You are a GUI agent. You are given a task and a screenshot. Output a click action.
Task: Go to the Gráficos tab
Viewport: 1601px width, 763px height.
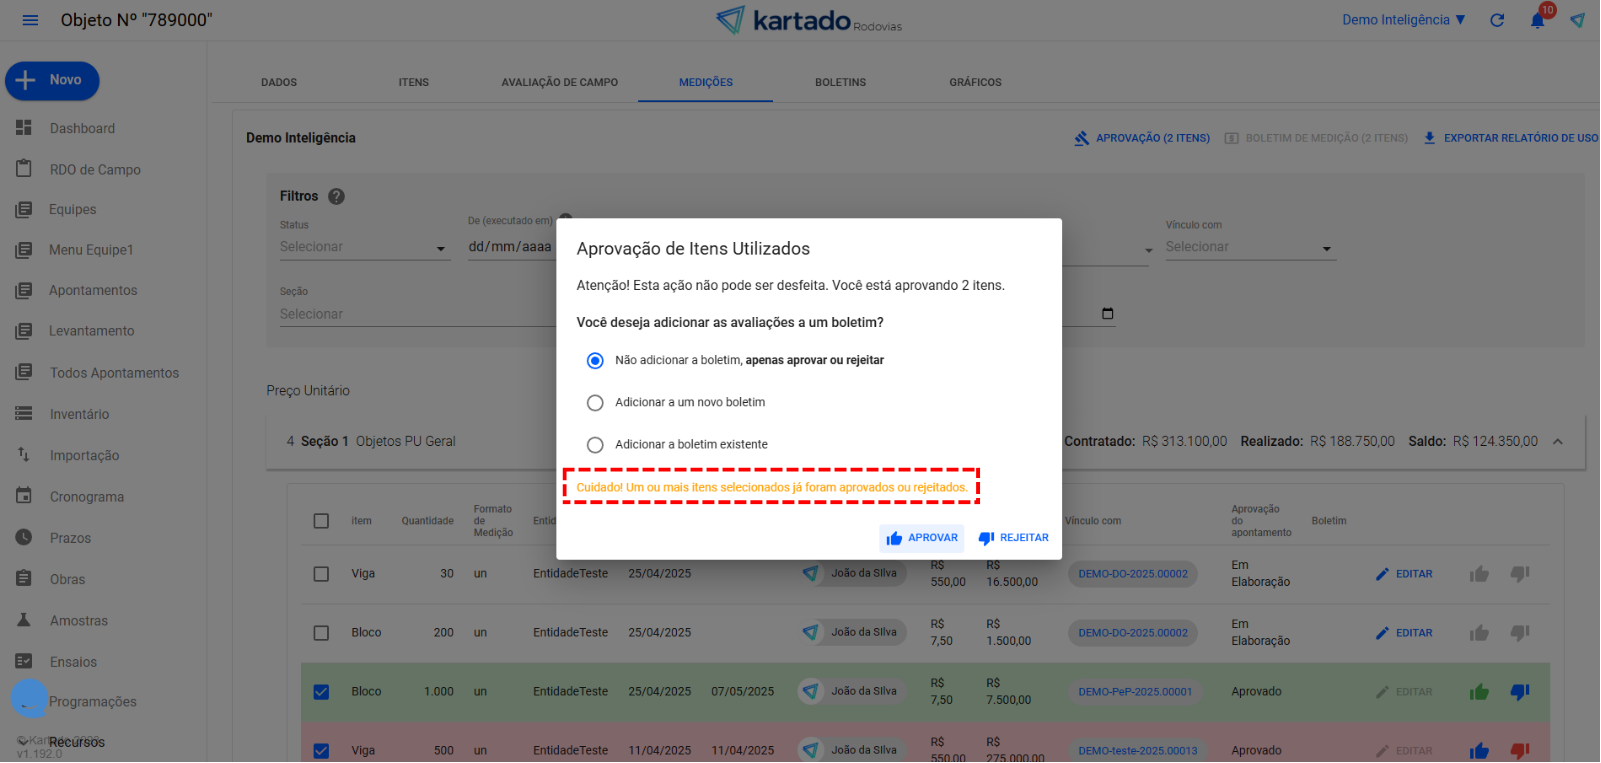(x=975, y=82)
